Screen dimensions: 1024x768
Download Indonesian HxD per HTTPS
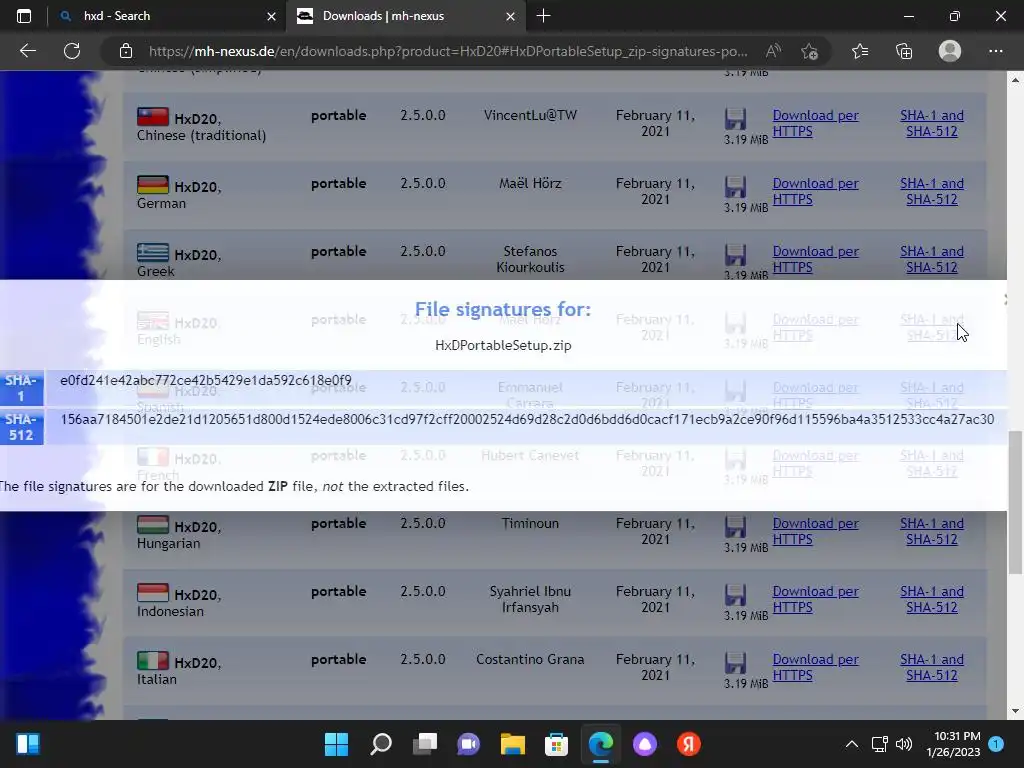click(x=816, y=599)
